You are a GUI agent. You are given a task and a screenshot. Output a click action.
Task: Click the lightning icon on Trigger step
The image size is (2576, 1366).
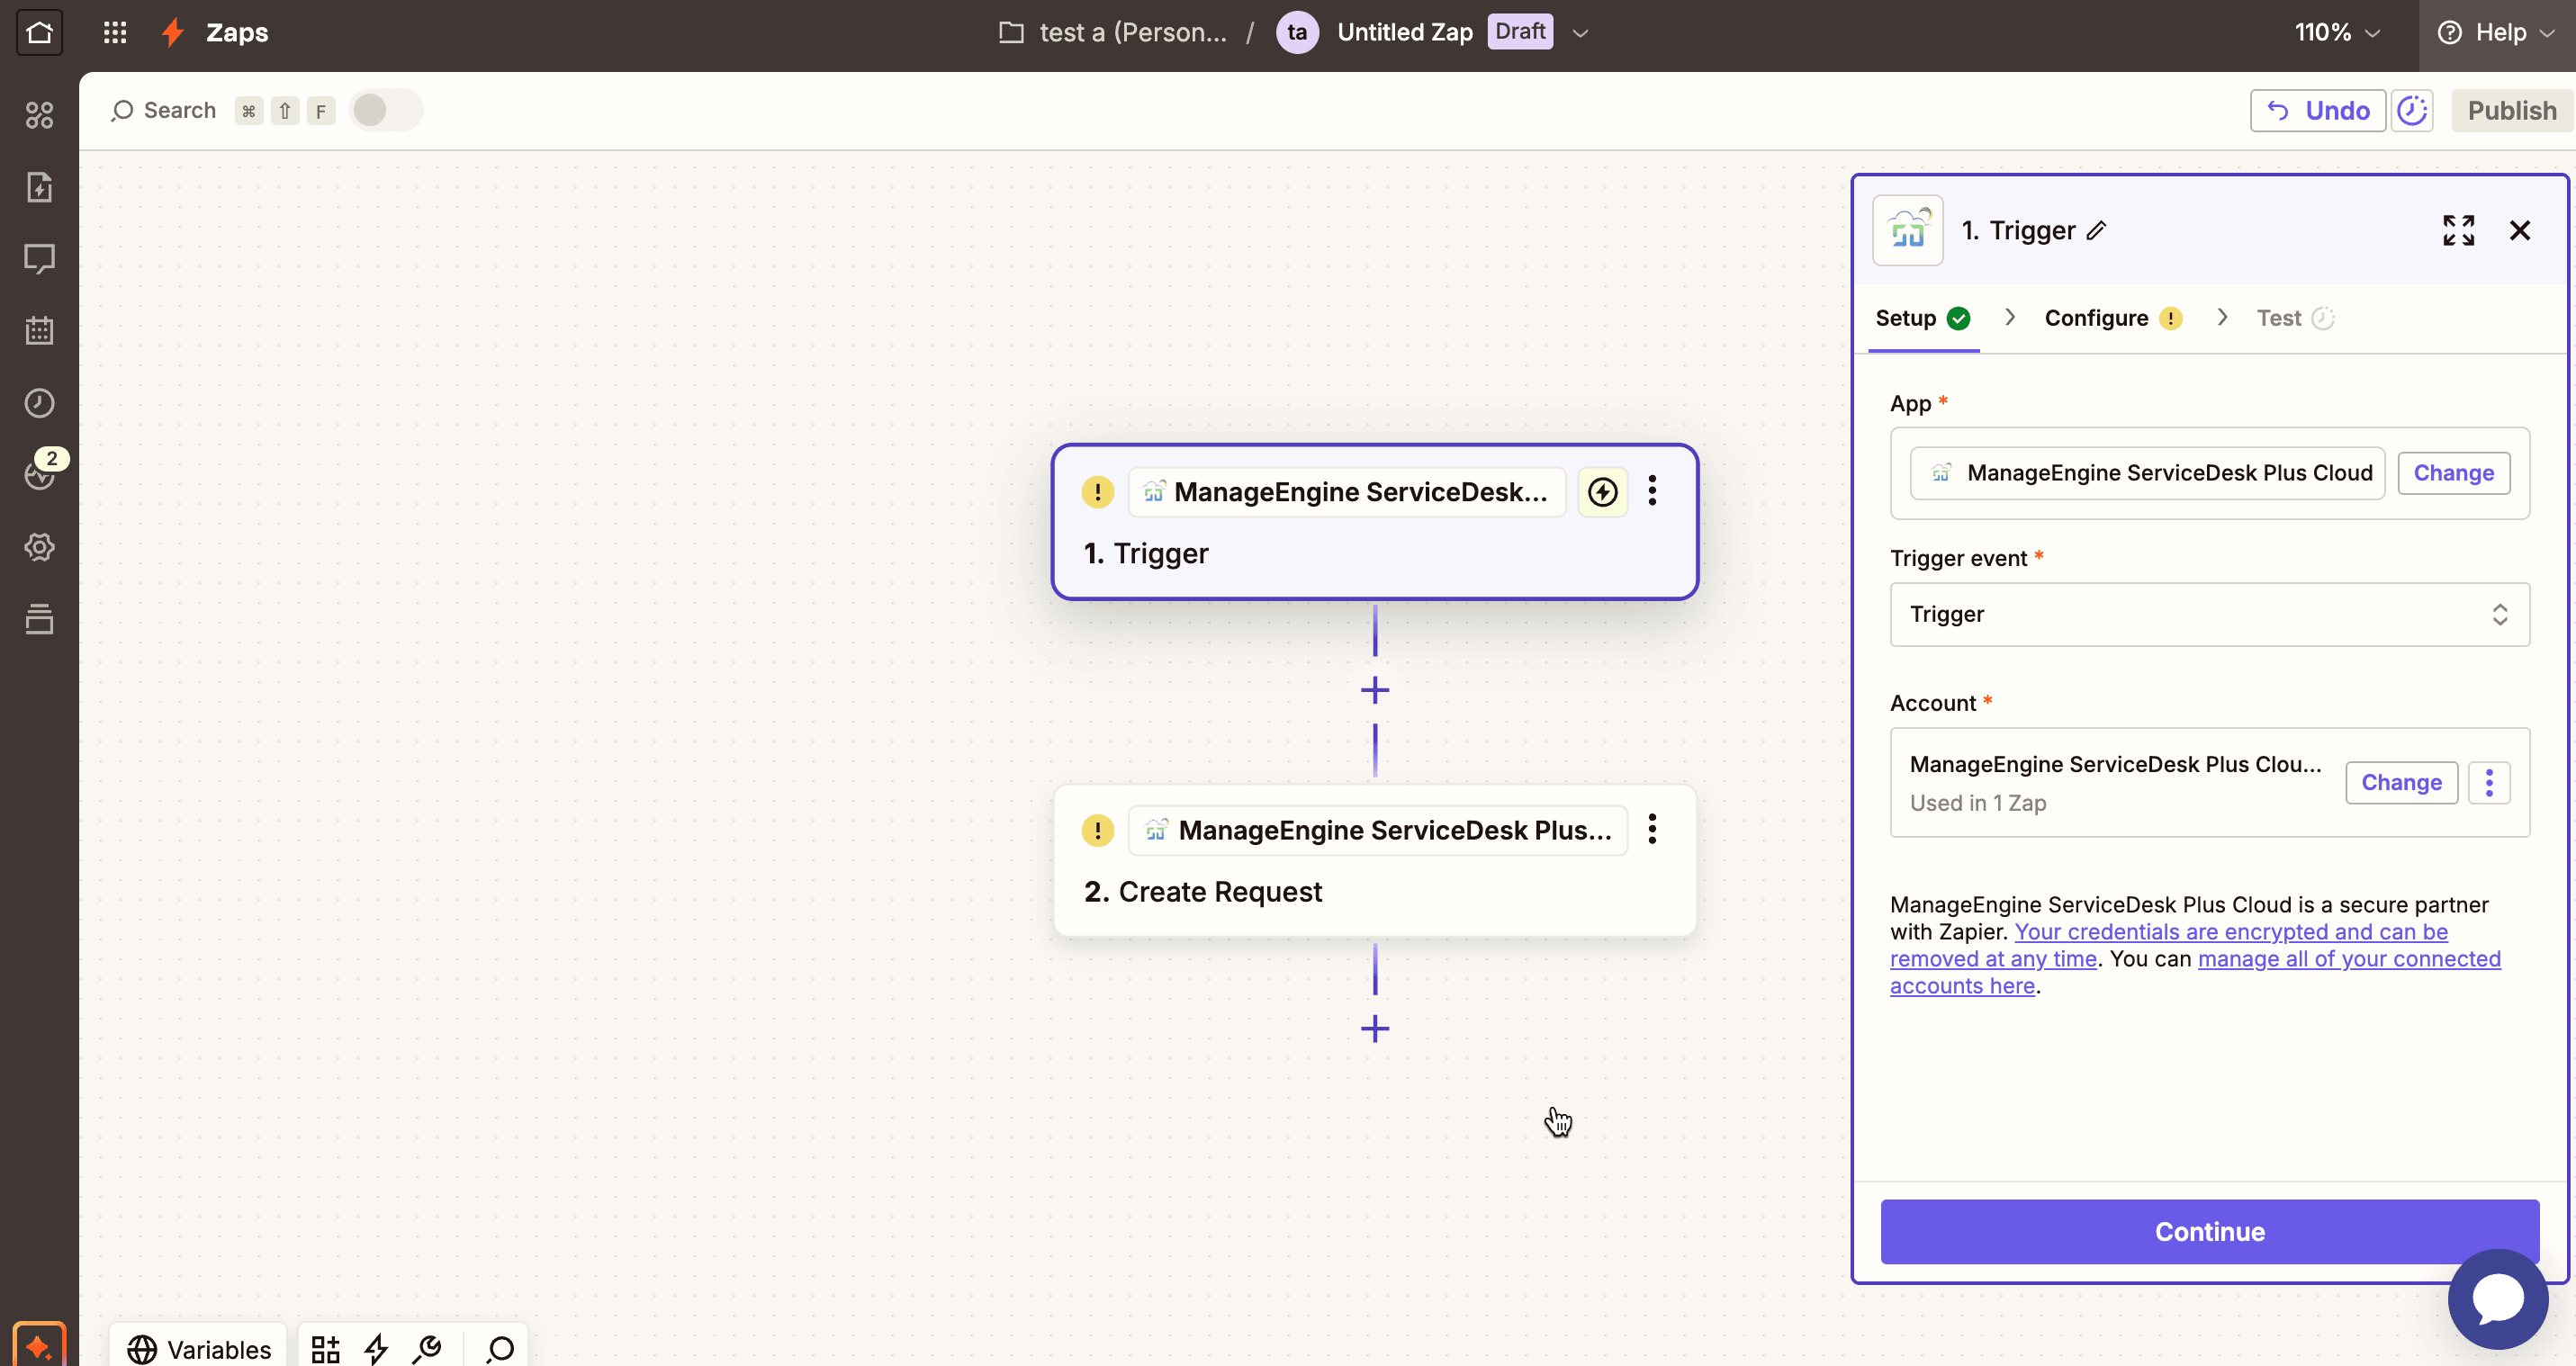1602,492
